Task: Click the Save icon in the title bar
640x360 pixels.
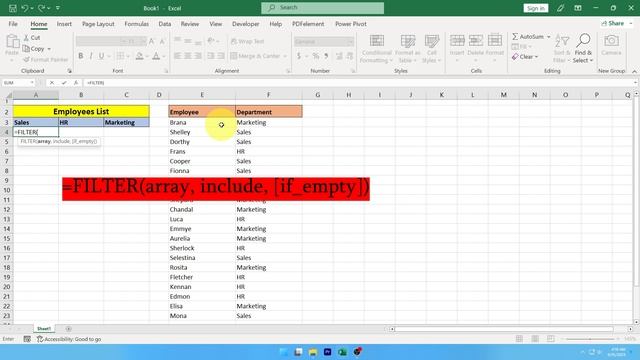Action: (x=13, y=8)
